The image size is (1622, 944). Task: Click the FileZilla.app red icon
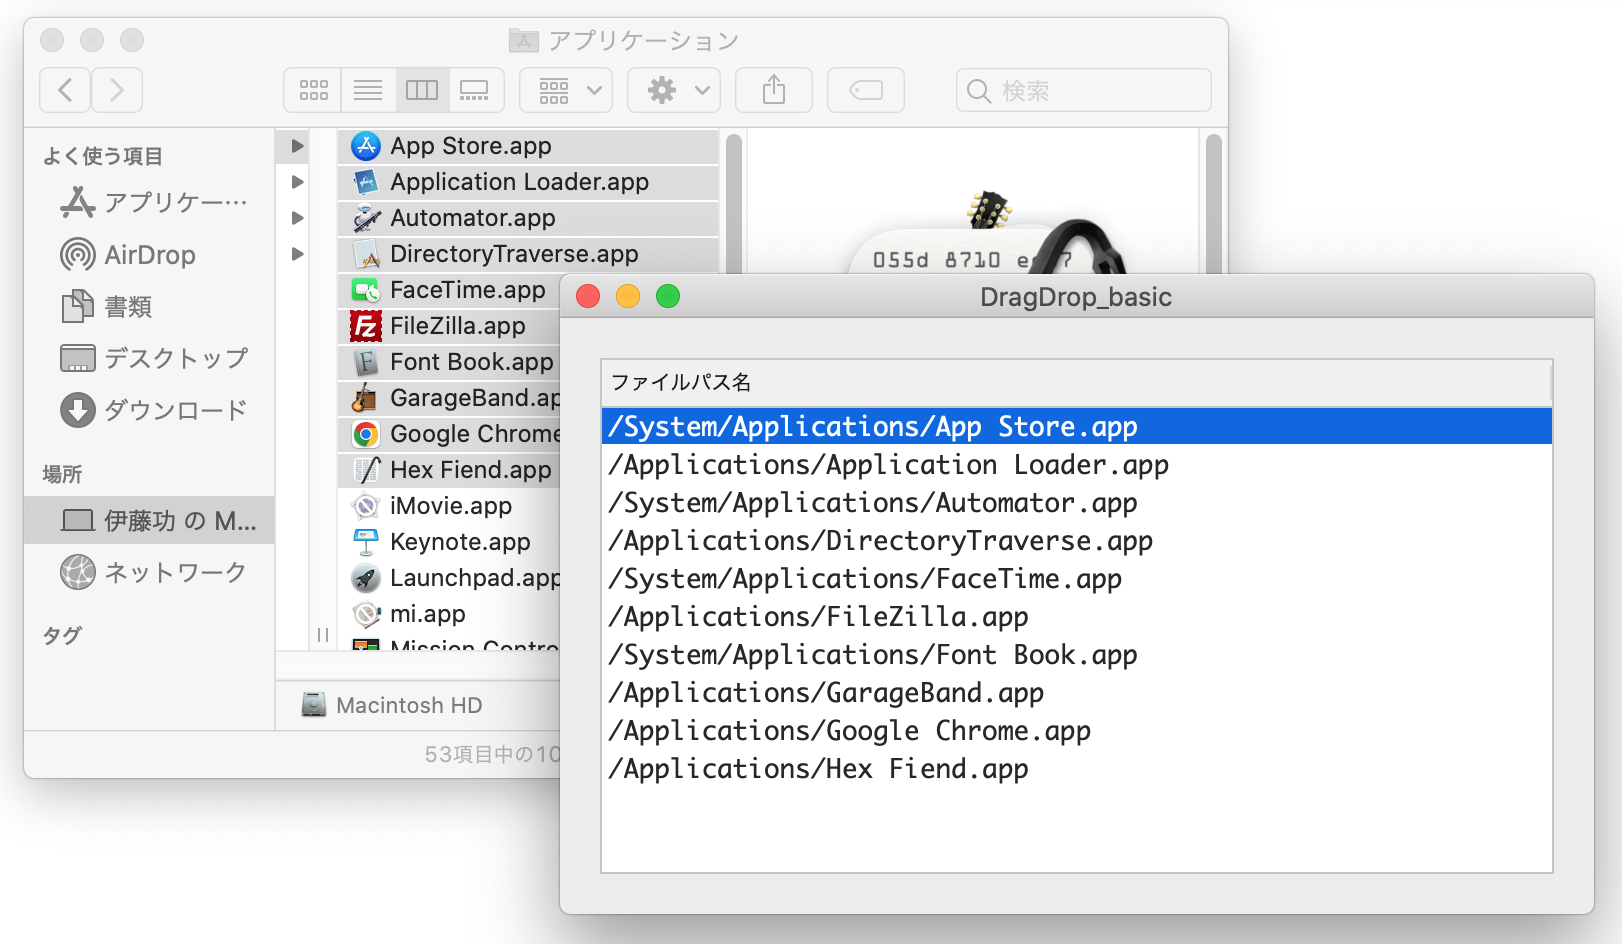click(x=366, y=326)
